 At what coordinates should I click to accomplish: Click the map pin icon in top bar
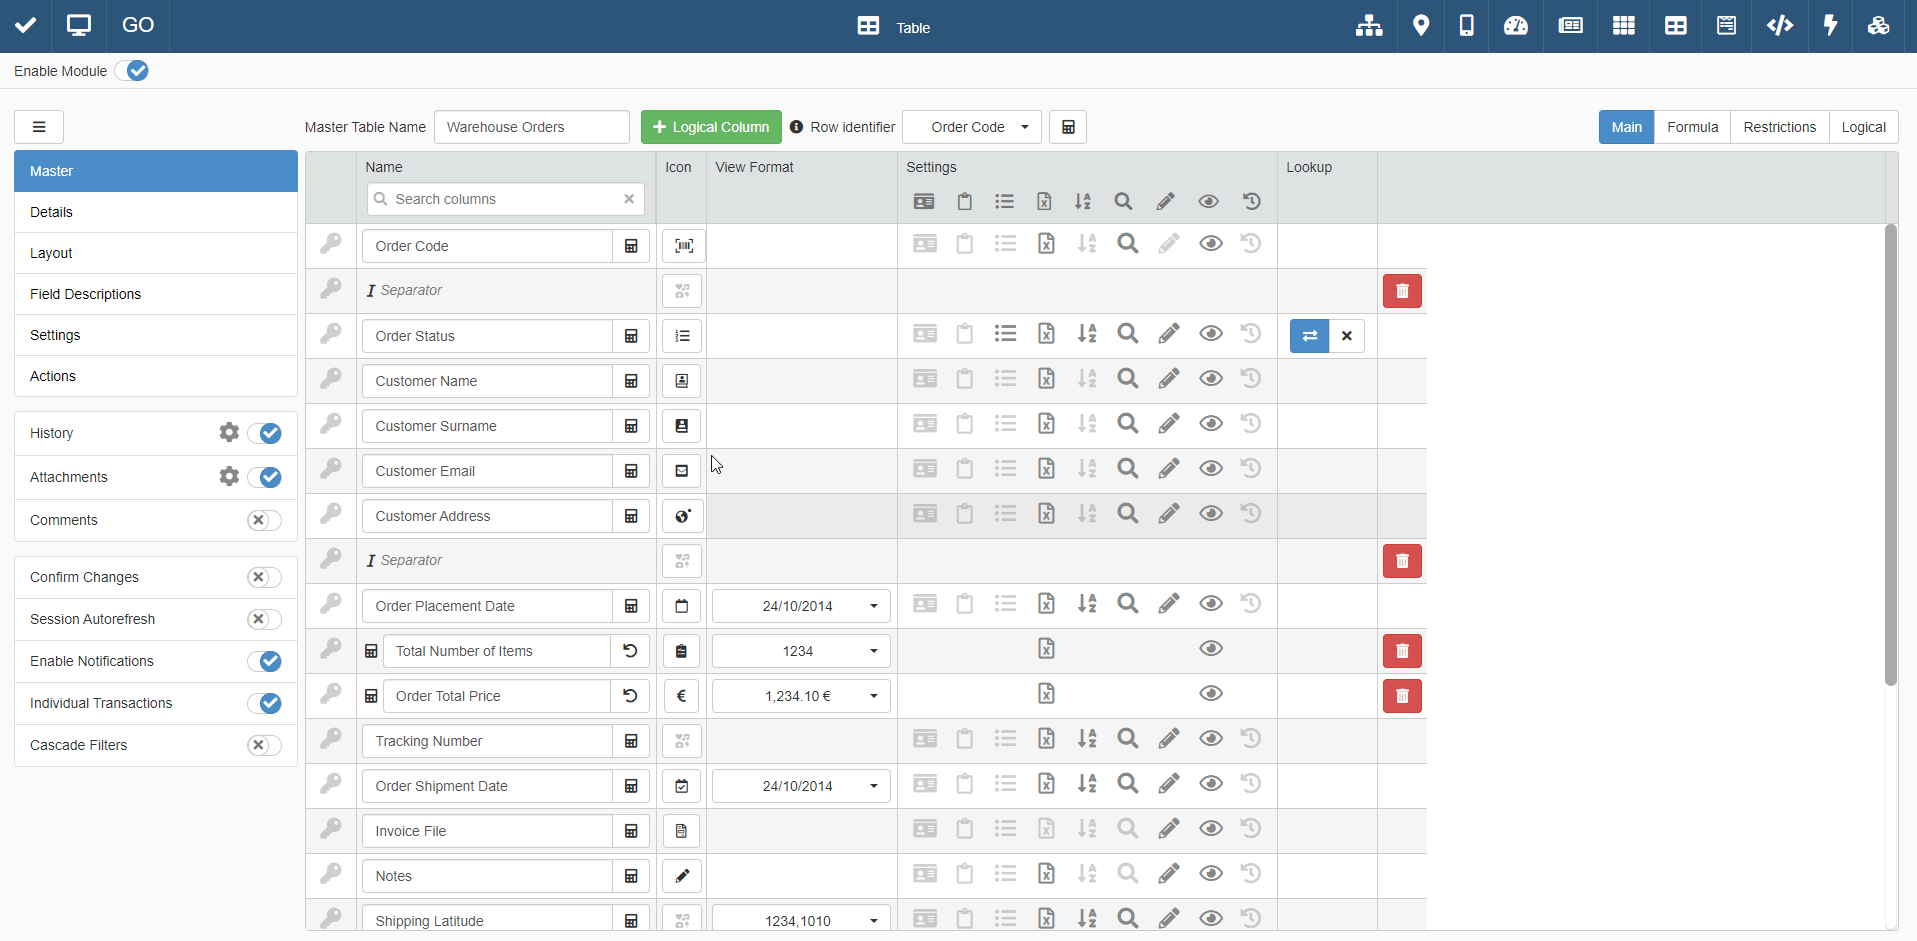click(x=1420, y=26)
